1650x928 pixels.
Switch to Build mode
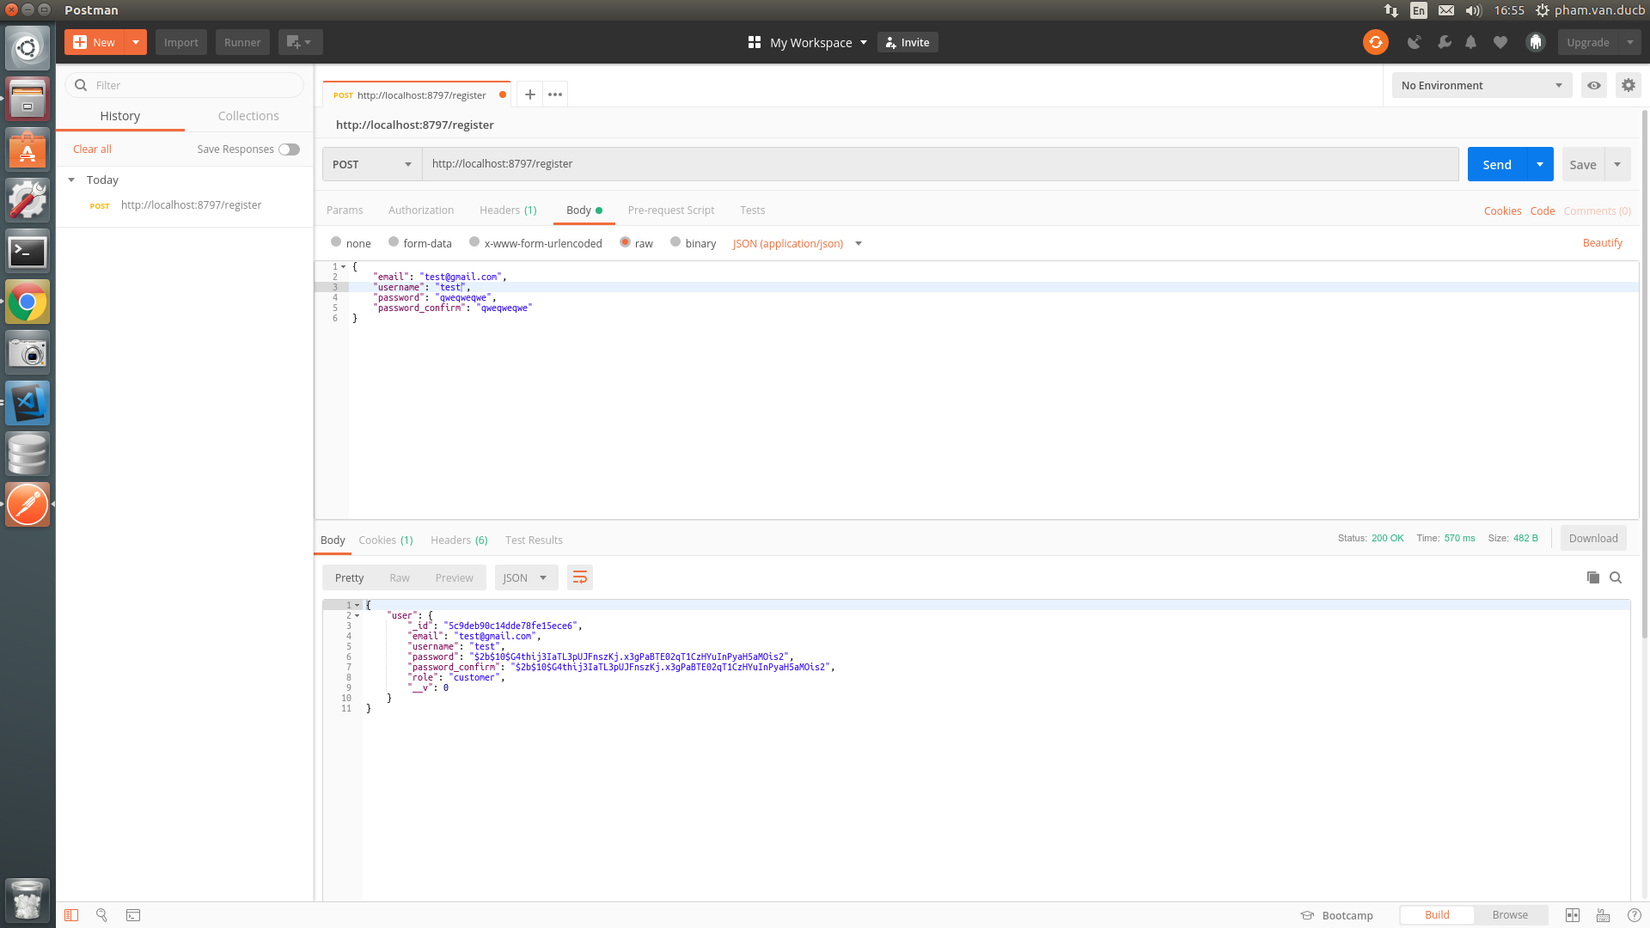point(1437,915)
